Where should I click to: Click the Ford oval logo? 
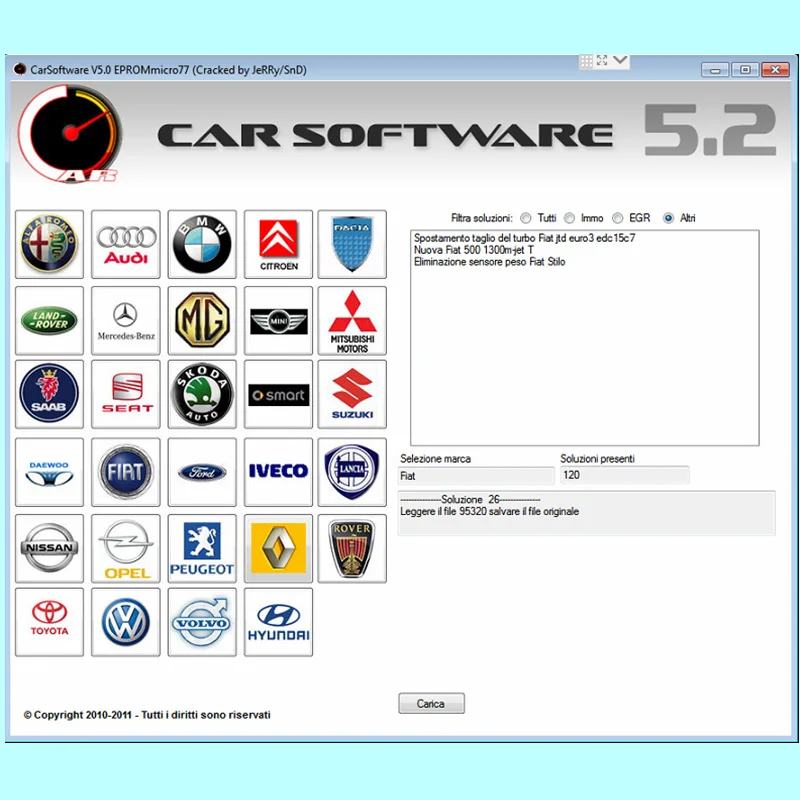[202, 472]
